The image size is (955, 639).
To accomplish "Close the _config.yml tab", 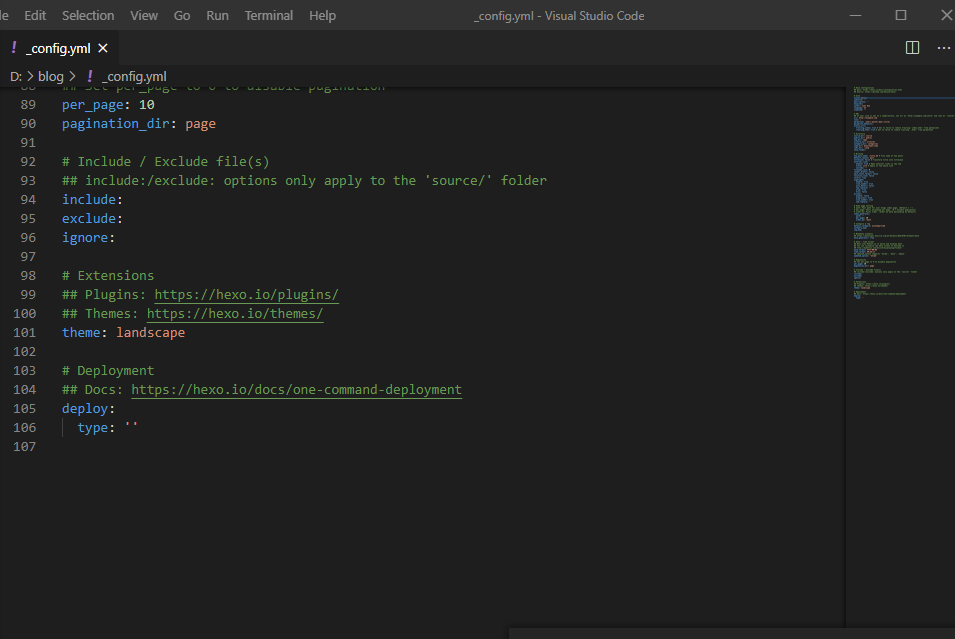I will click(103, 48).
